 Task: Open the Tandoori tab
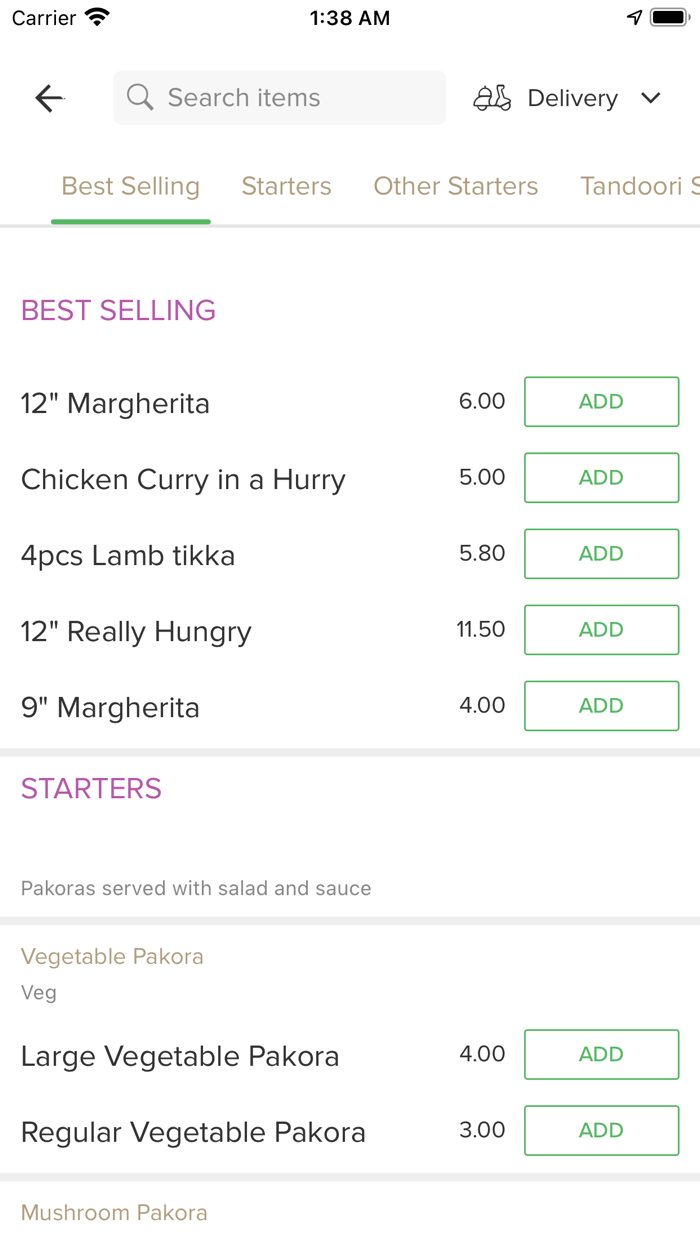[638, 186]
